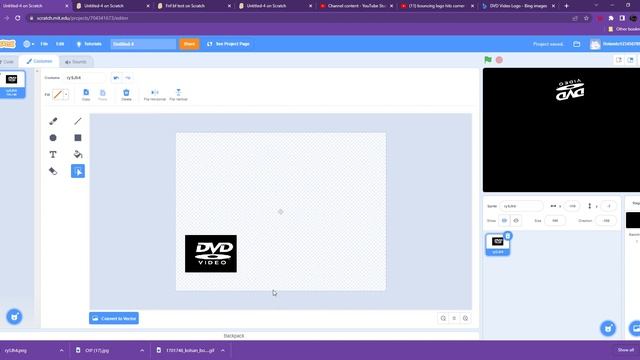The height and width of the screenshot is (360, 640).
Task: Open Tutorials
Action: [x=89, y=44]
